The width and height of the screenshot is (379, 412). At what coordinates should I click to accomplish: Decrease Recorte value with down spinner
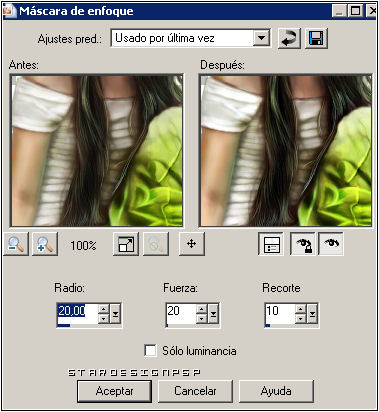[300, 318]
